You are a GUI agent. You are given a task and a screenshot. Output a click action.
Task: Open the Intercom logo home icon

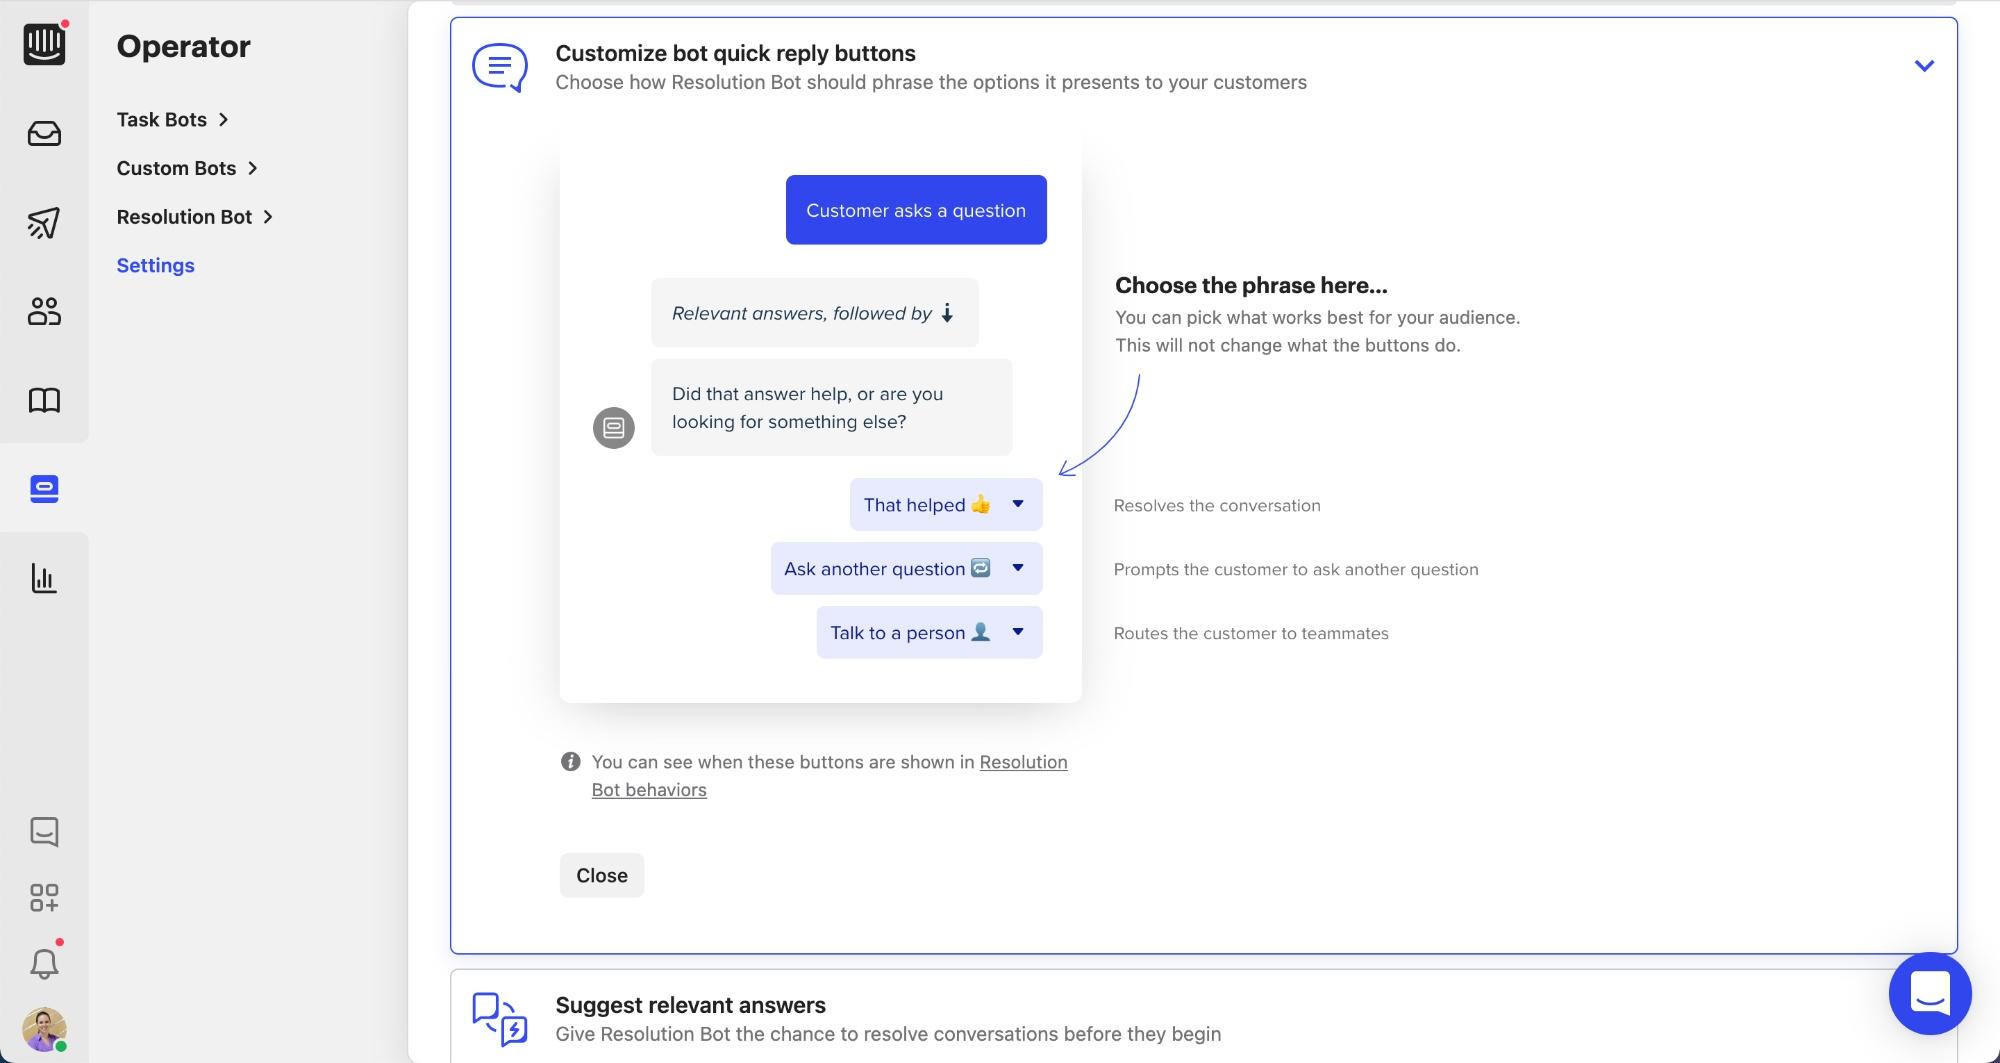44,45
